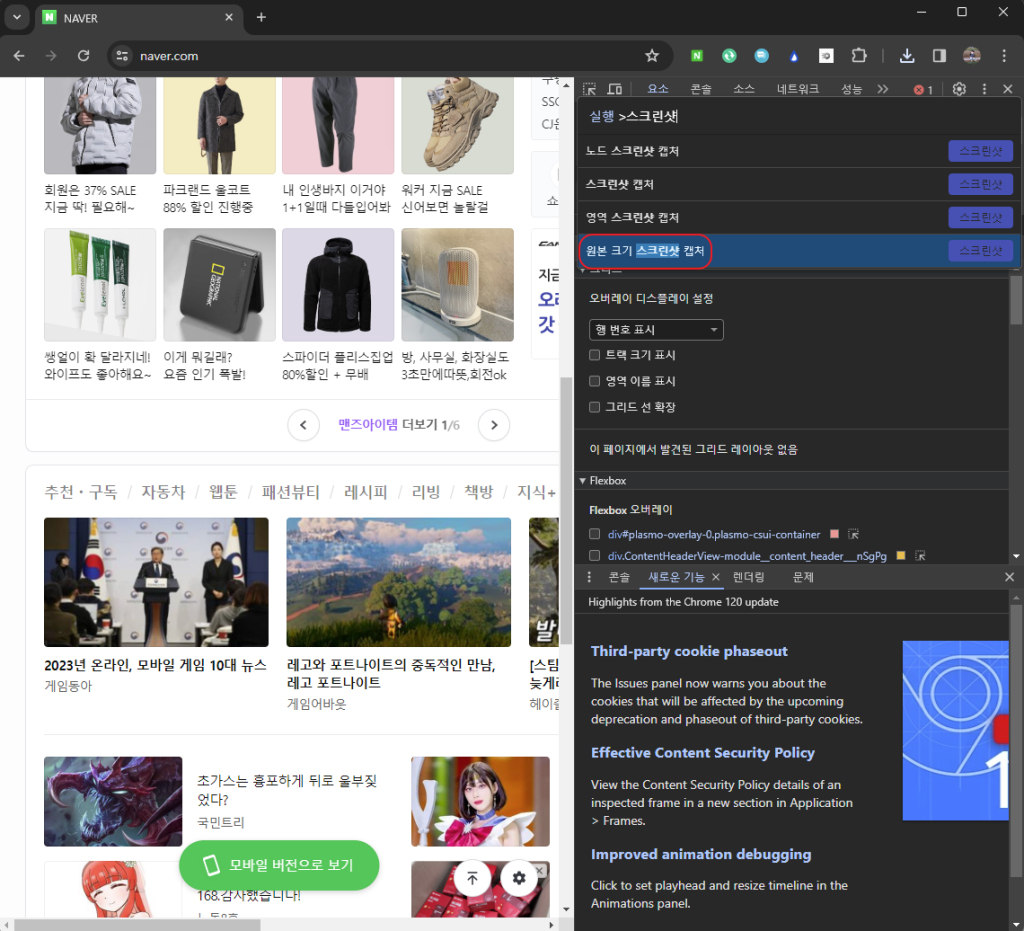Screen dimensions: 1024x931
Task: Go back using the browser back arrow
Action: click(19, 56)
